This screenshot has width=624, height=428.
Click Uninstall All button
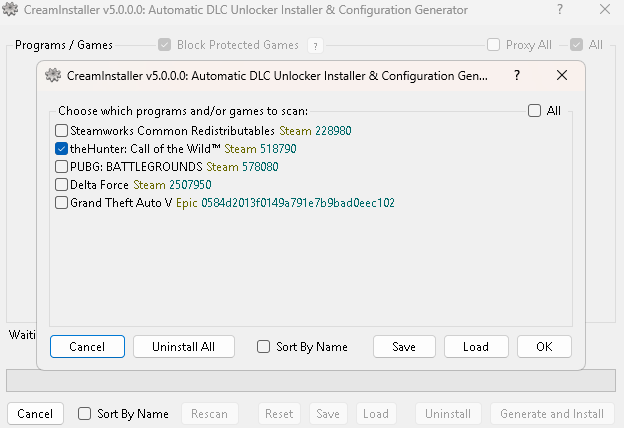pyautogui.click(x=183, y=346)
